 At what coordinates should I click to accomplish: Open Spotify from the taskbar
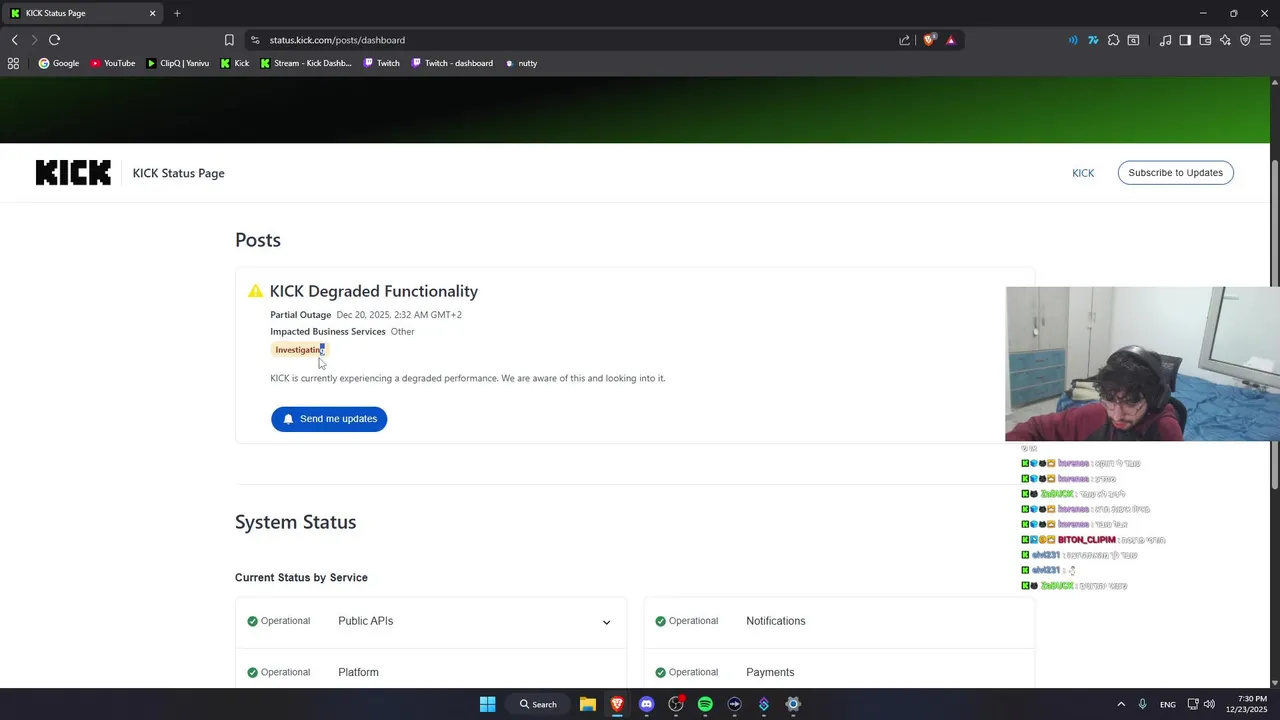click(x=705, y=704)
